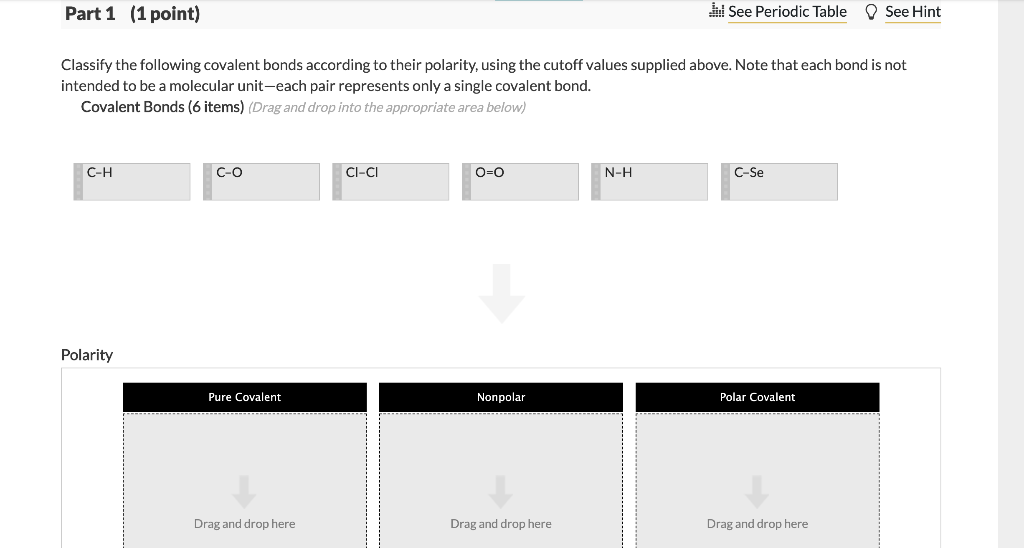
Task: Click the drag grip on C–H tile
Action: (78, 182)
